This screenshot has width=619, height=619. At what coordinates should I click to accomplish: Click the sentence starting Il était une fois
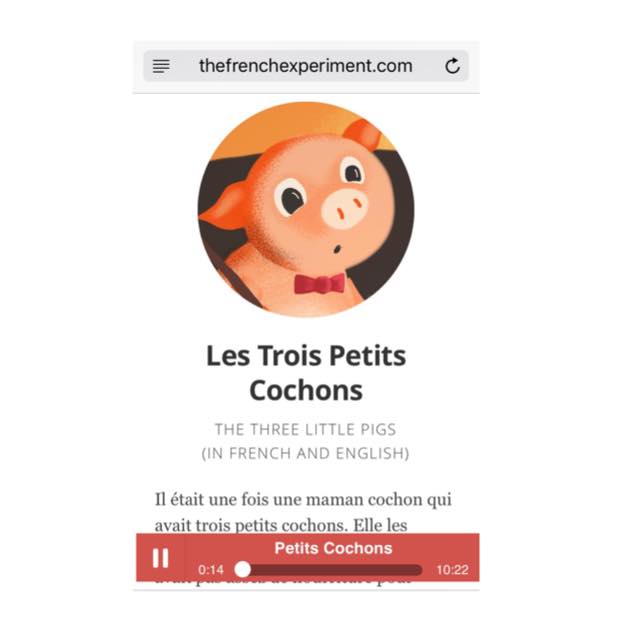pos(303,500)
